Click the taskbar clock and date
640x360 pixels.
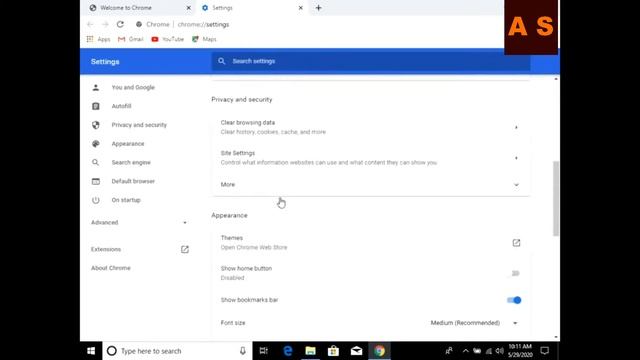520,351
